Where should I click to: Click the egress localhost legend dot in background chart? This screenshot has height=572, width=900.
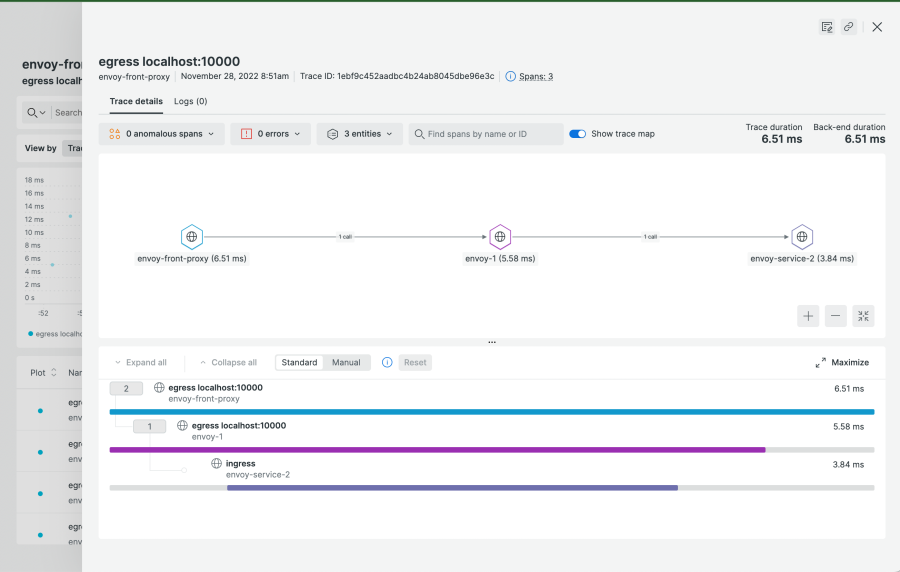[30, 333]
